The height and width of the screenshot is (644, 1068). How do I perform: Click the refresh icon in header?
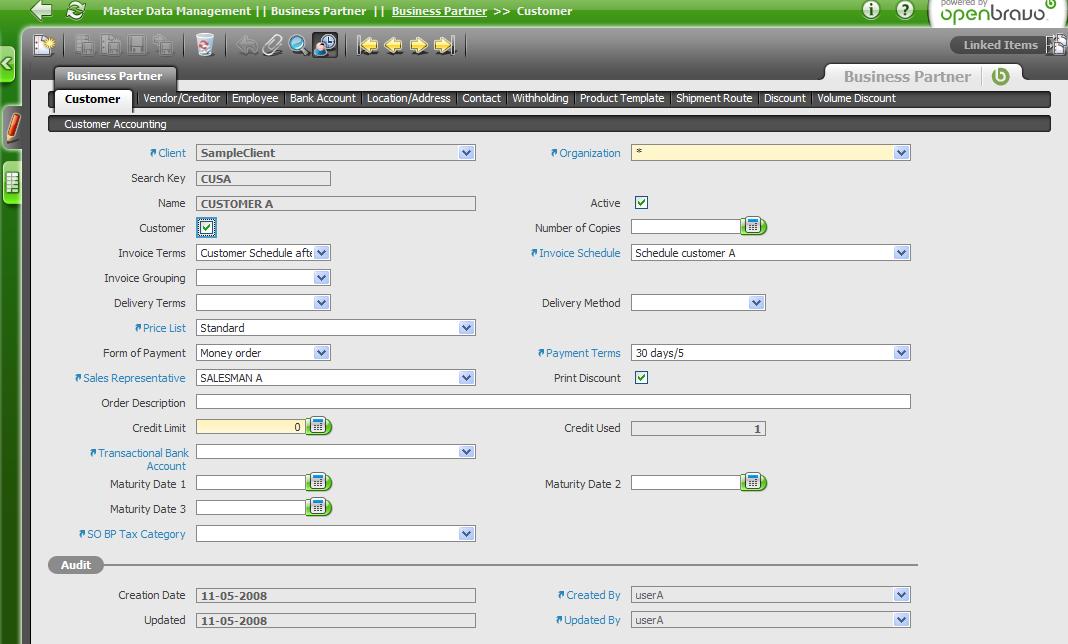coord(75,11)
